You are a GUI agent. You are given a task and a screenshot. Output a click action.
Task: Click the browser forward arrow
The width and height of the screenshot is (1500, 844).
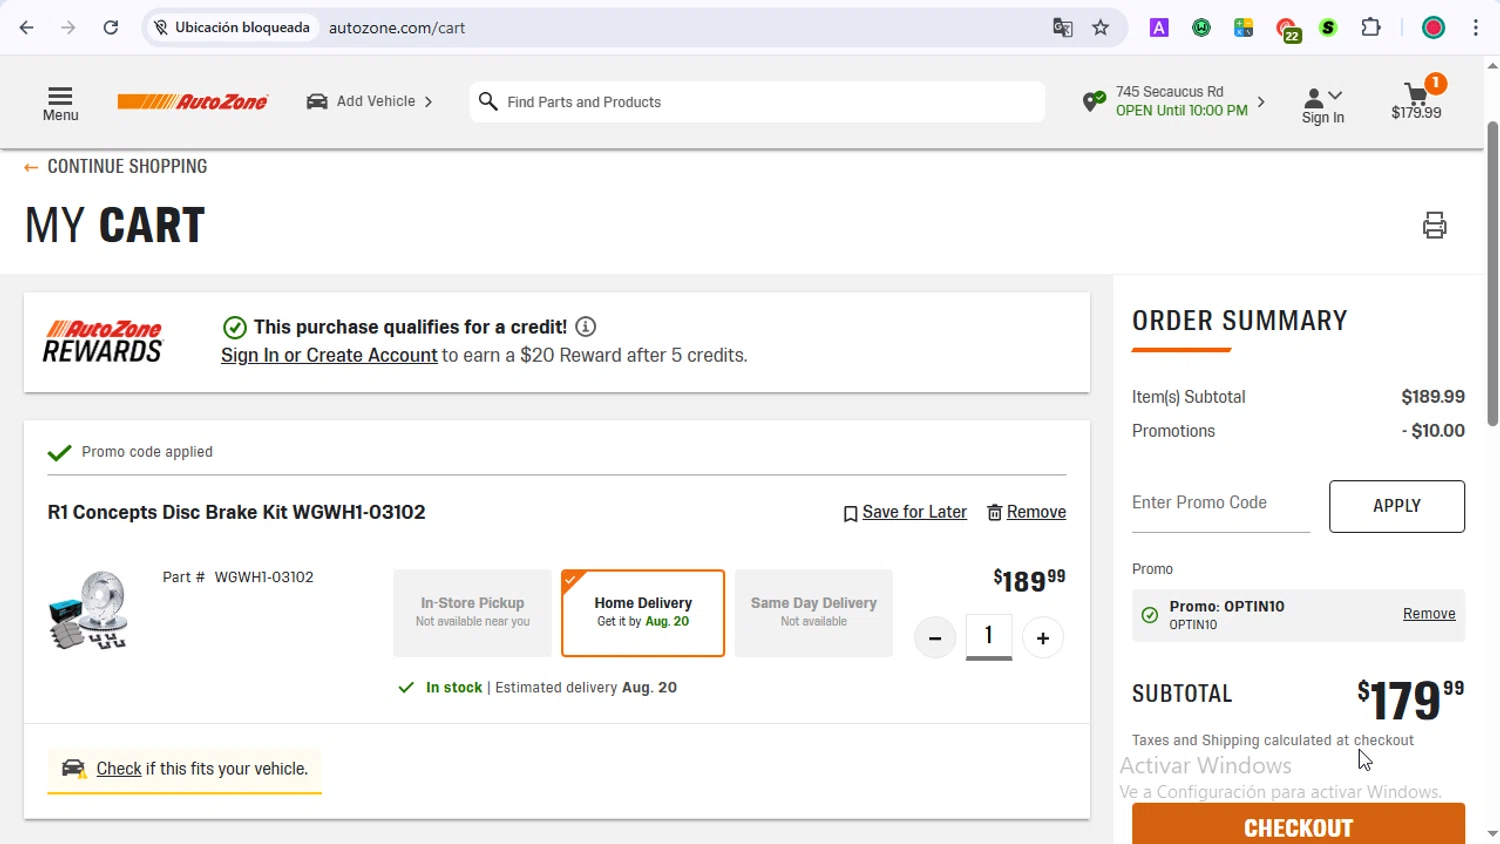(x=68, y=28)
